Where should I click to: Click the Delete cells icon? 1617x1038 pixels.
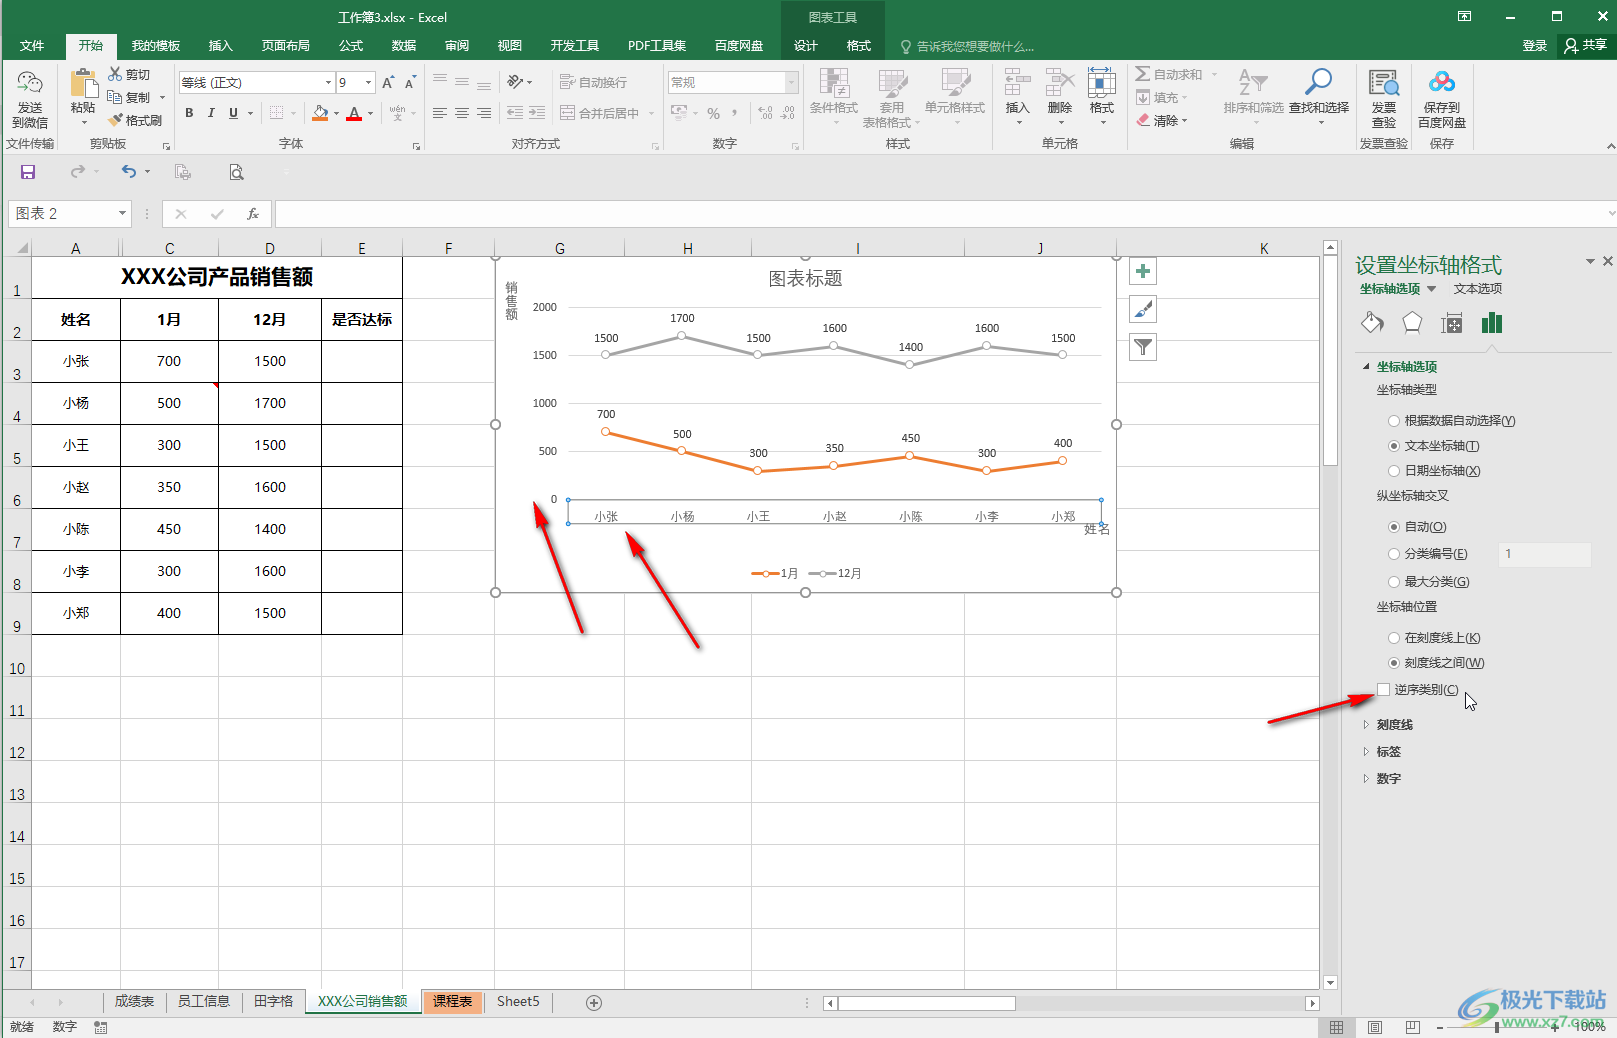1059,84
